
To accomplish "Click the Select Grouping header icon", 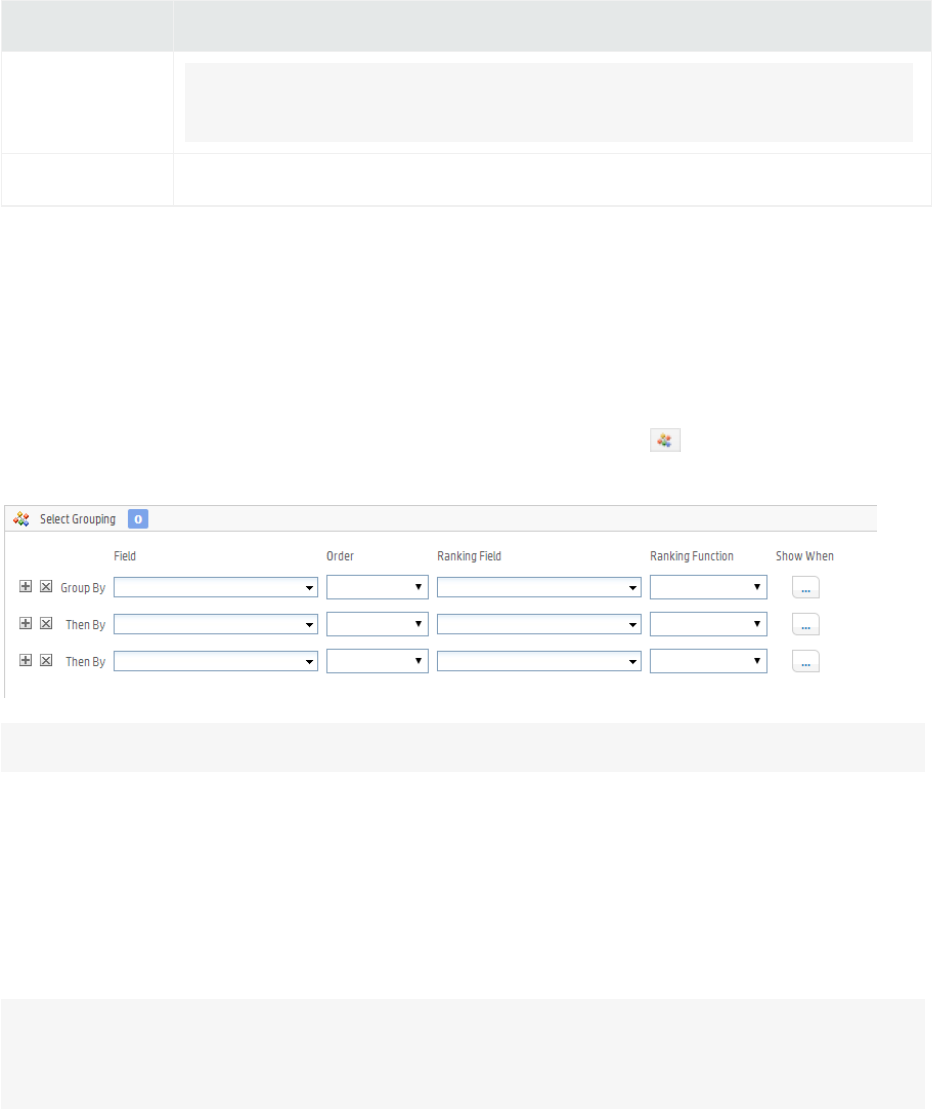I will coord(21,519).
